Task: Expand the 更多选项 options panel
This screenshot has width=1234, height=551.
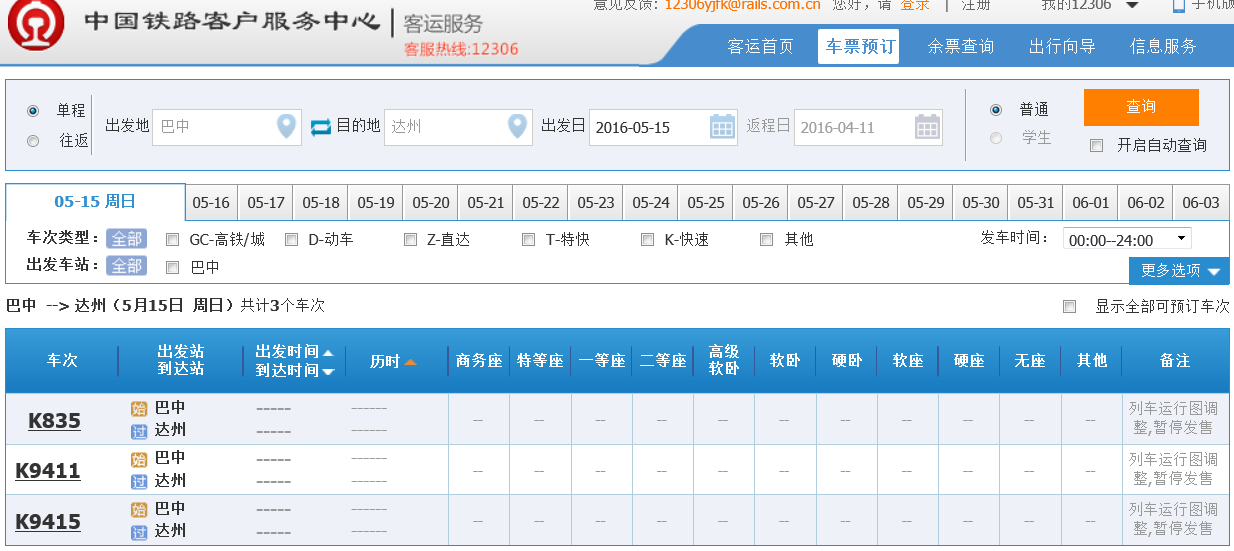Action: [x=1179, y=271]
